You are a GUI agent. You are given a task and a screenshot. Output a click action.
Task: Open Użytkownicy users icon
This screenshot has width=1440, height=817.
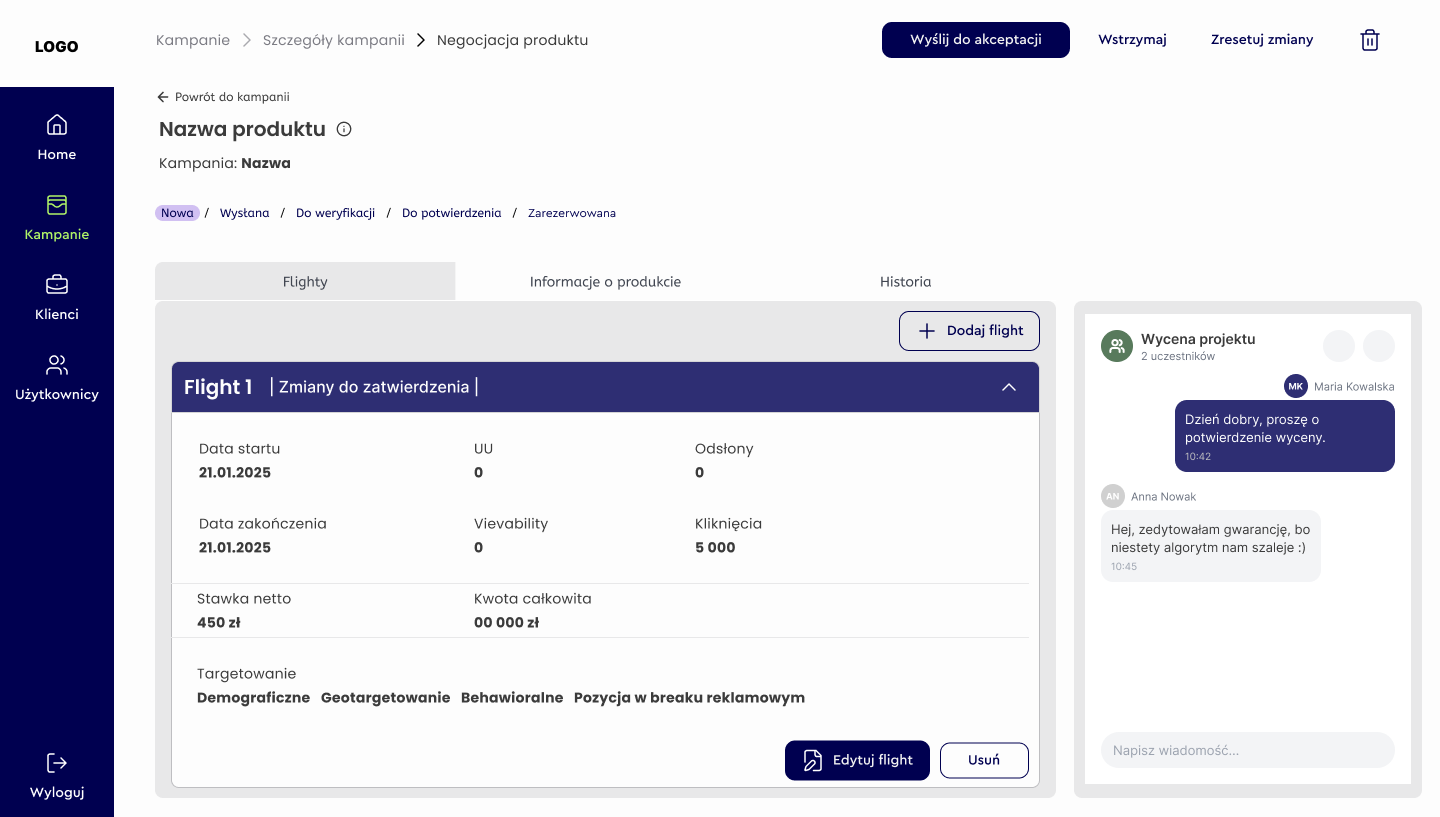57,365
